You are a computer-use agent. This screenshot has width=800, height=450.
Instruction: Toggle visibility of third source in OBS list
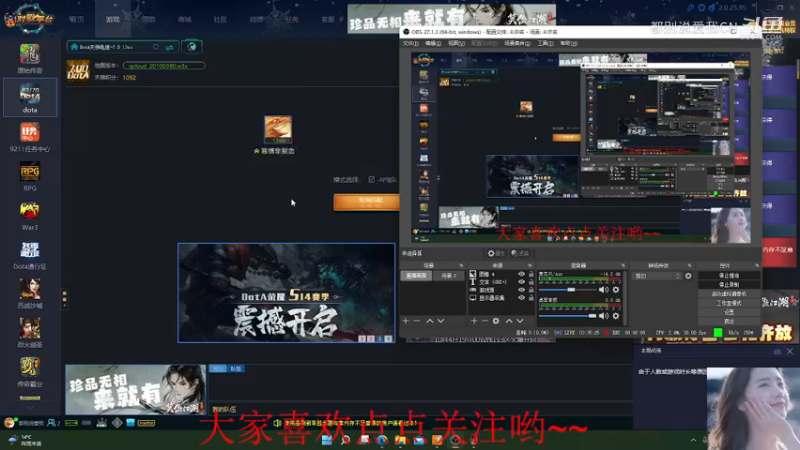521,290
